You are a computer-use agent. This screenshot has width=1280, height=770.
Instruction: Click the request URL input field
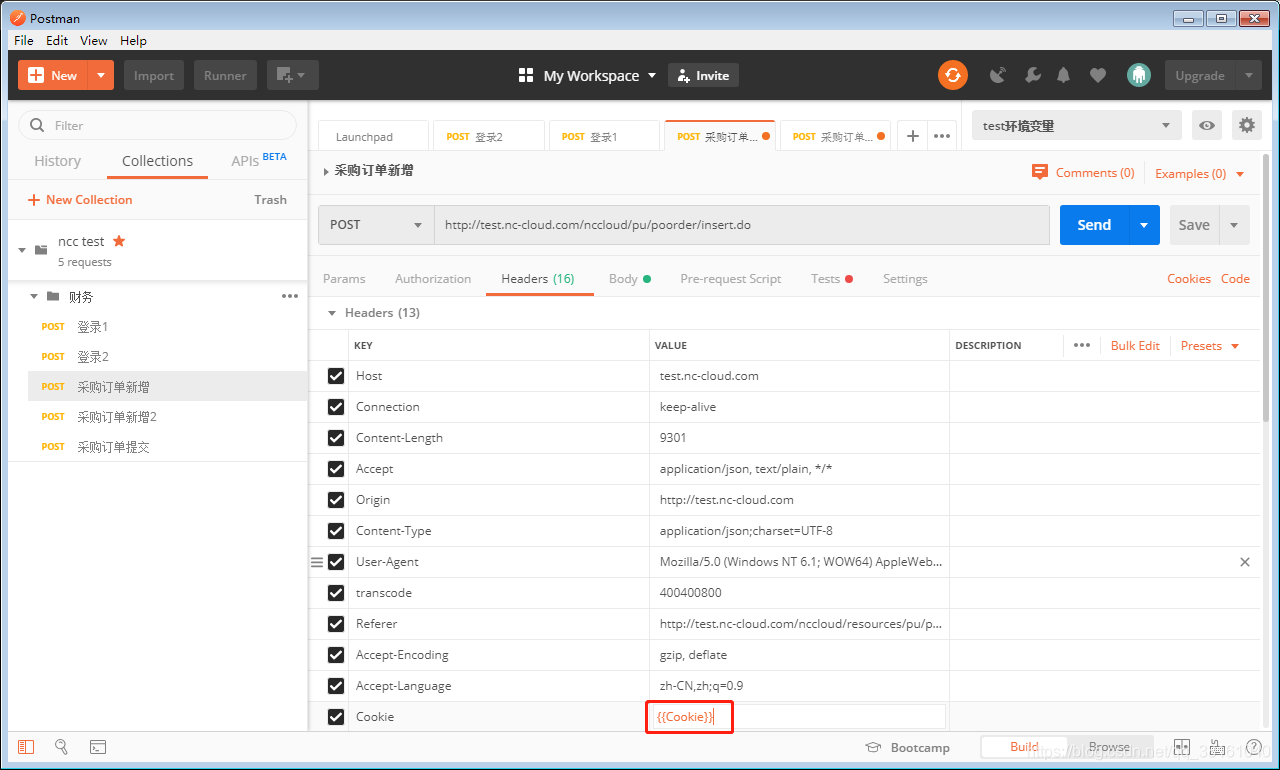(x=742, y=225)
